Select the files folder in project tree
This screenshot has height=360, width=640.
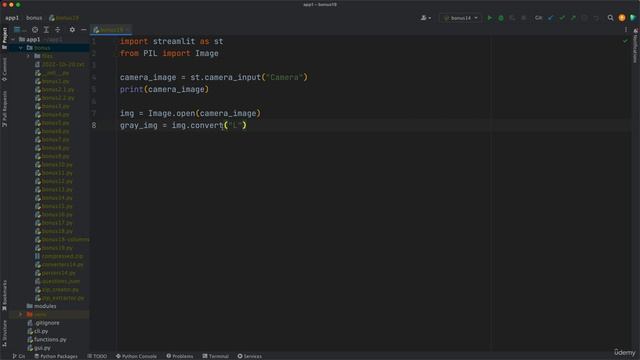point(47,56)
